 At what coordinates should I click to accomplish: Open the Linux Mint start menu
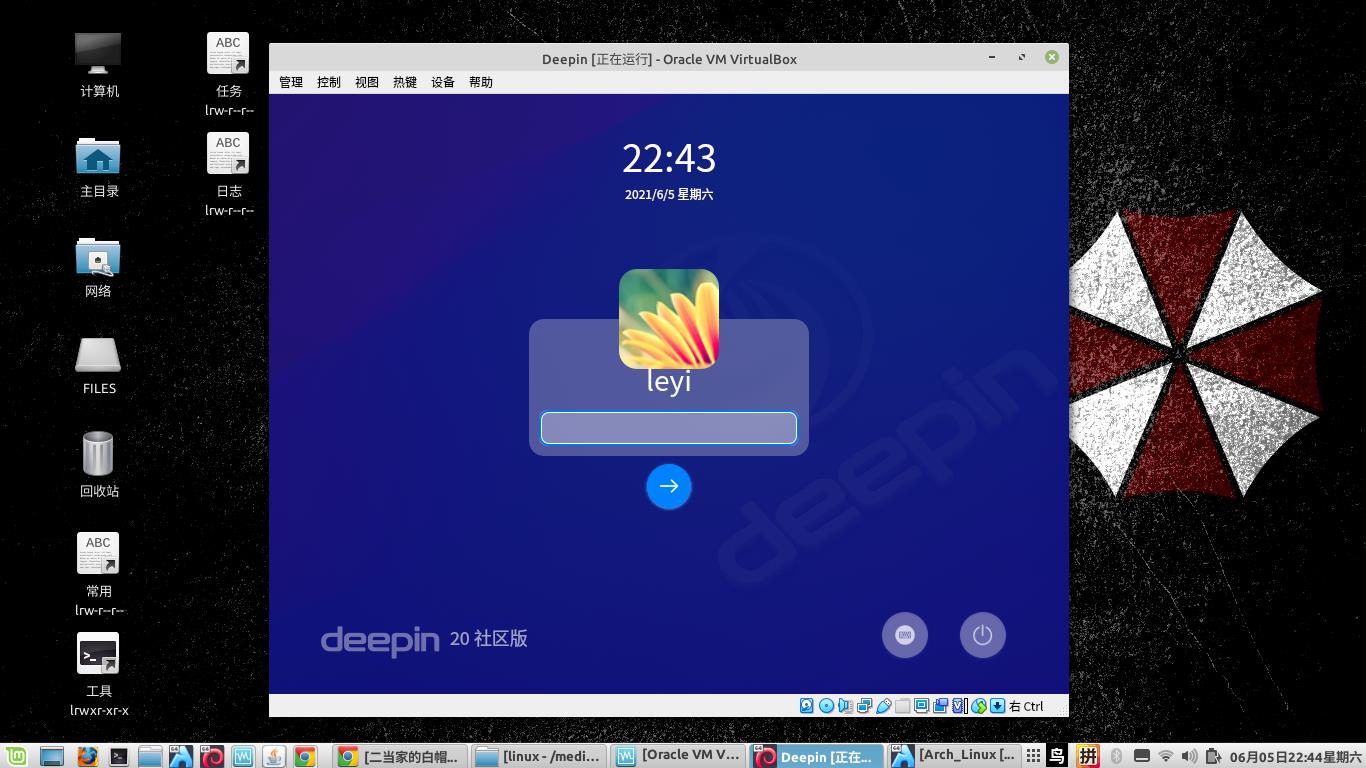pyautogui.click(x=15, y=756)
